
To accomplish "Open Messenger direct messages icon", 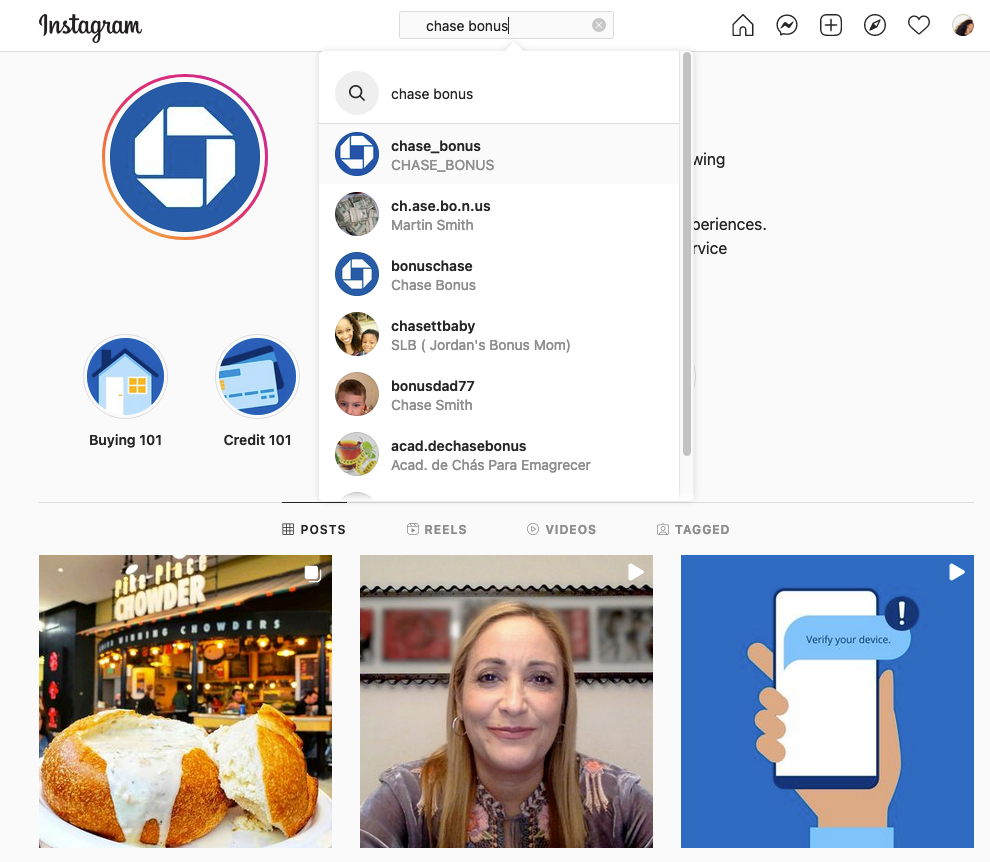I will pyautogui.click(x=787, y=25).
